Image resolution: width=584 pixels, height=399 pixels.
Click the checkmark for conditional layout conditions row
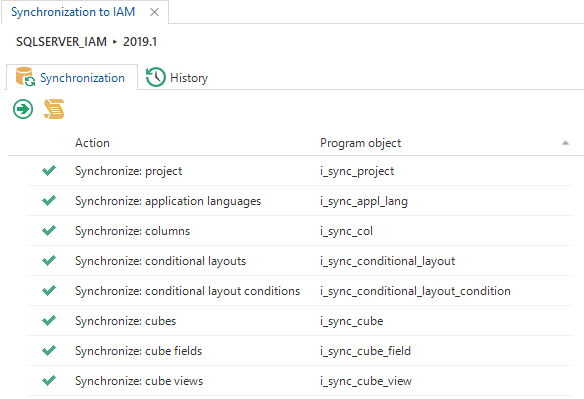pyautogui.click(x=49, y=290)
